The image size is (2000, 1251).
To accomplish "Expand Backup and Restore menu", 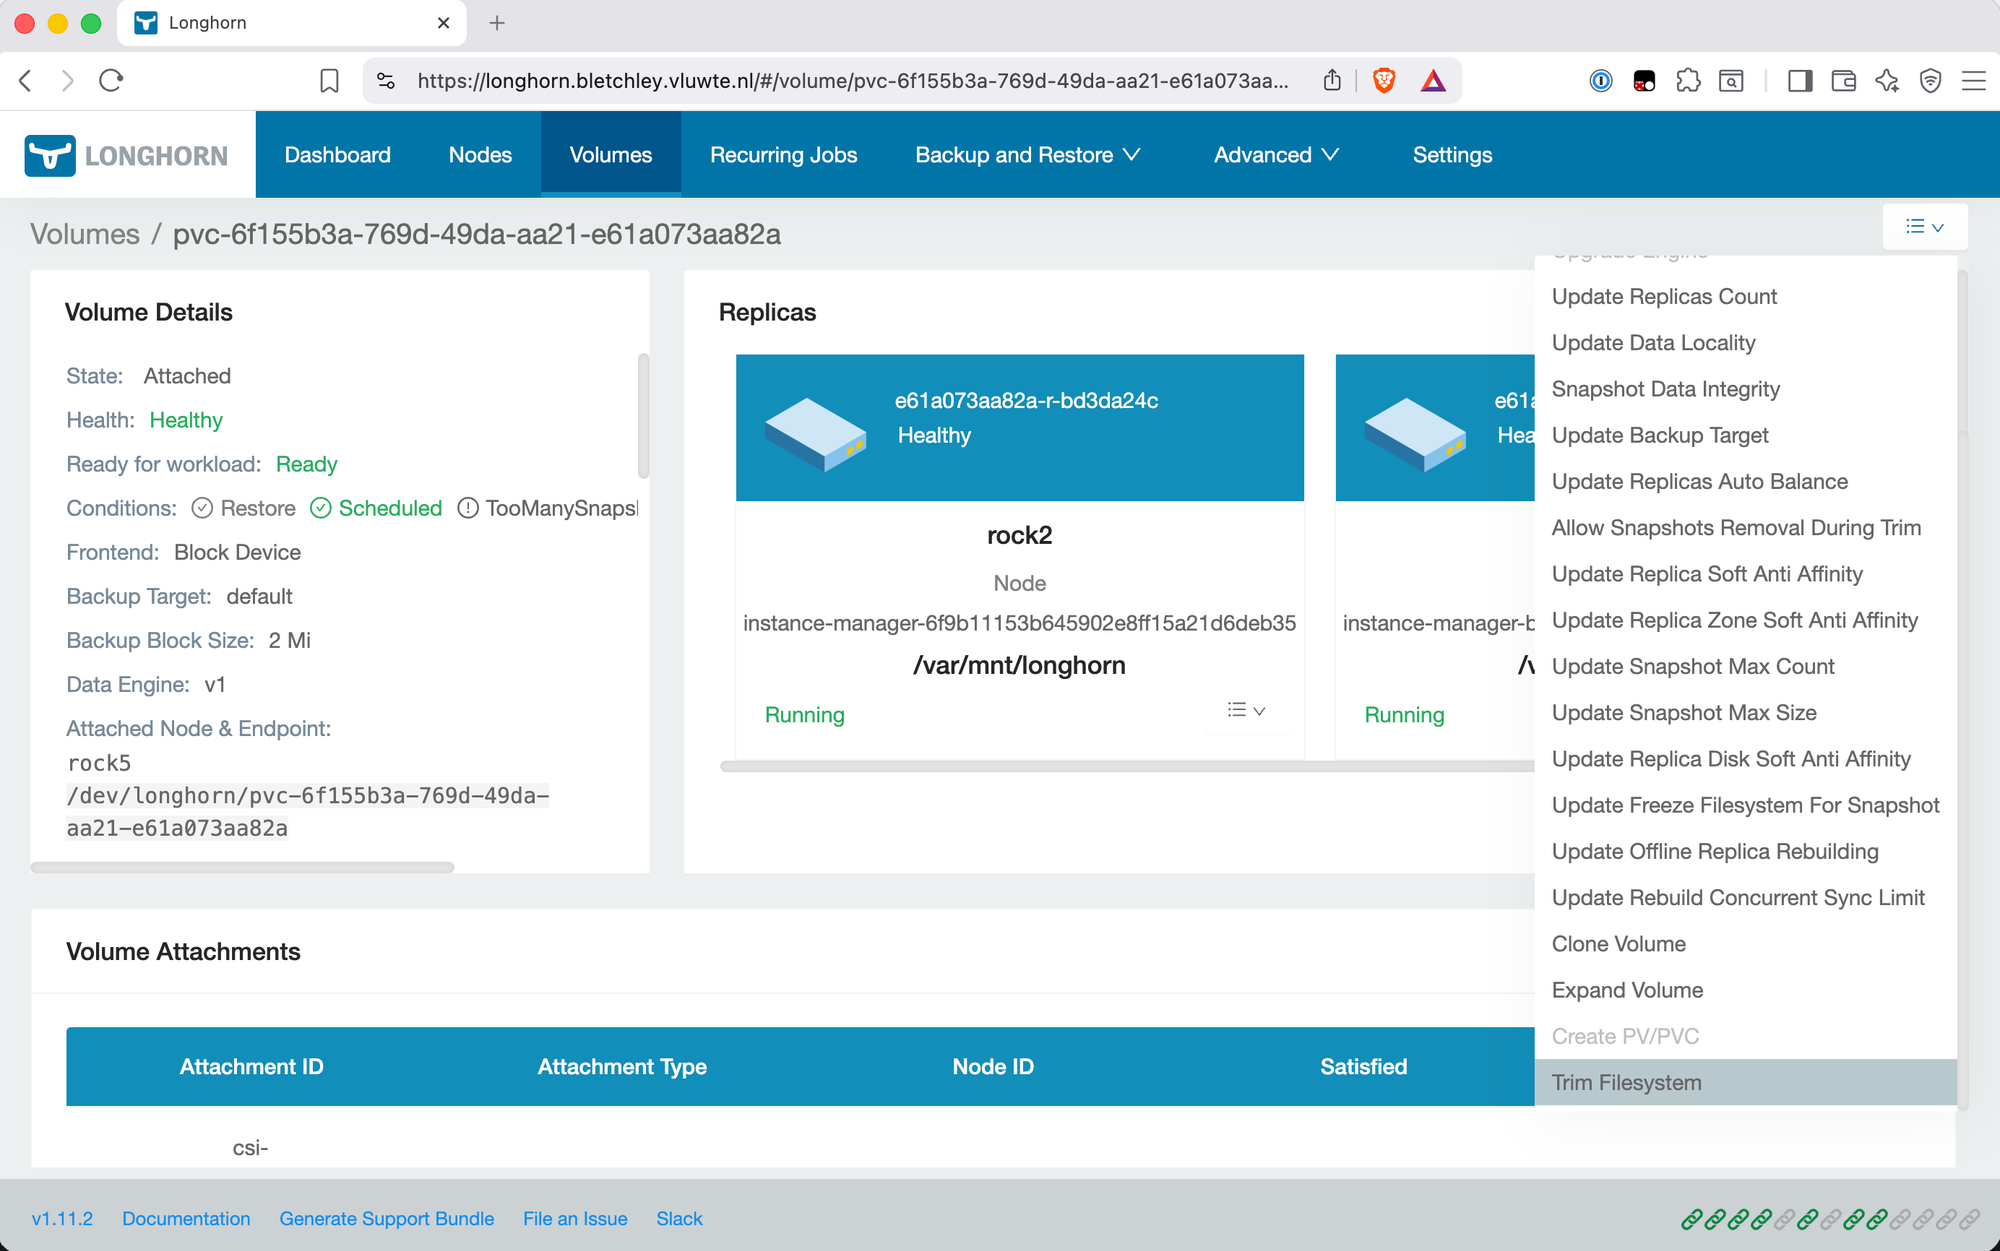I will click(1027, 155).
